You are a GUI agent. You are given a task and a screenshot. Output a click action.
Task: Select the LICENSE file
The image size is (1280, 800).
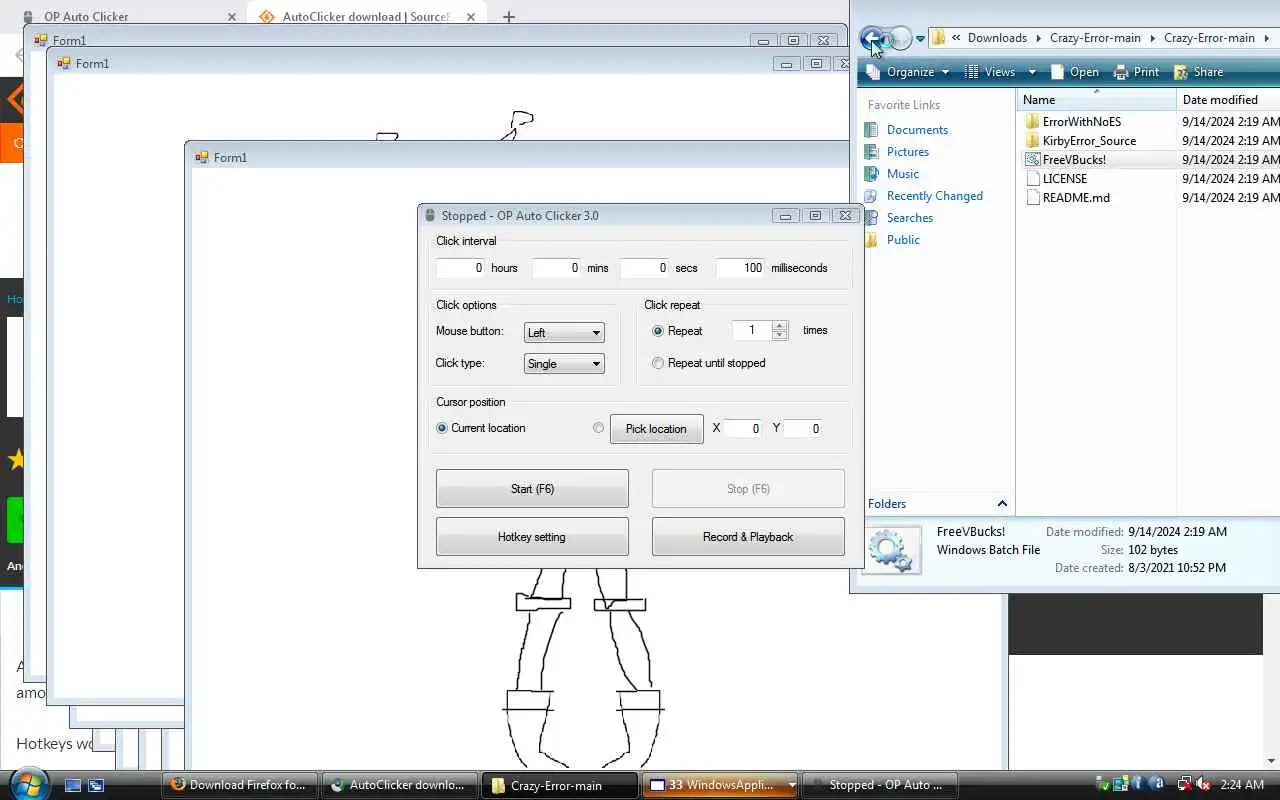pos(1064,179)
